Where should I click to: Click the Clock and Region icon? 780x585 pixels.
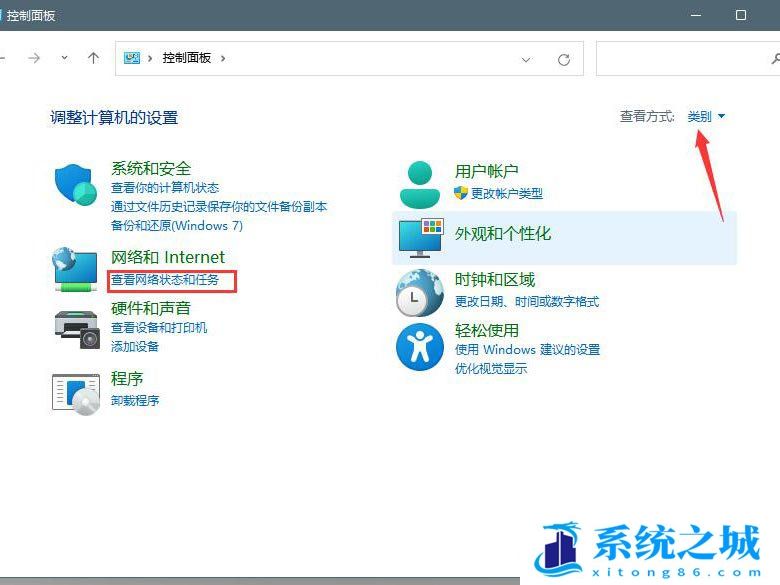tap(419, 292)
